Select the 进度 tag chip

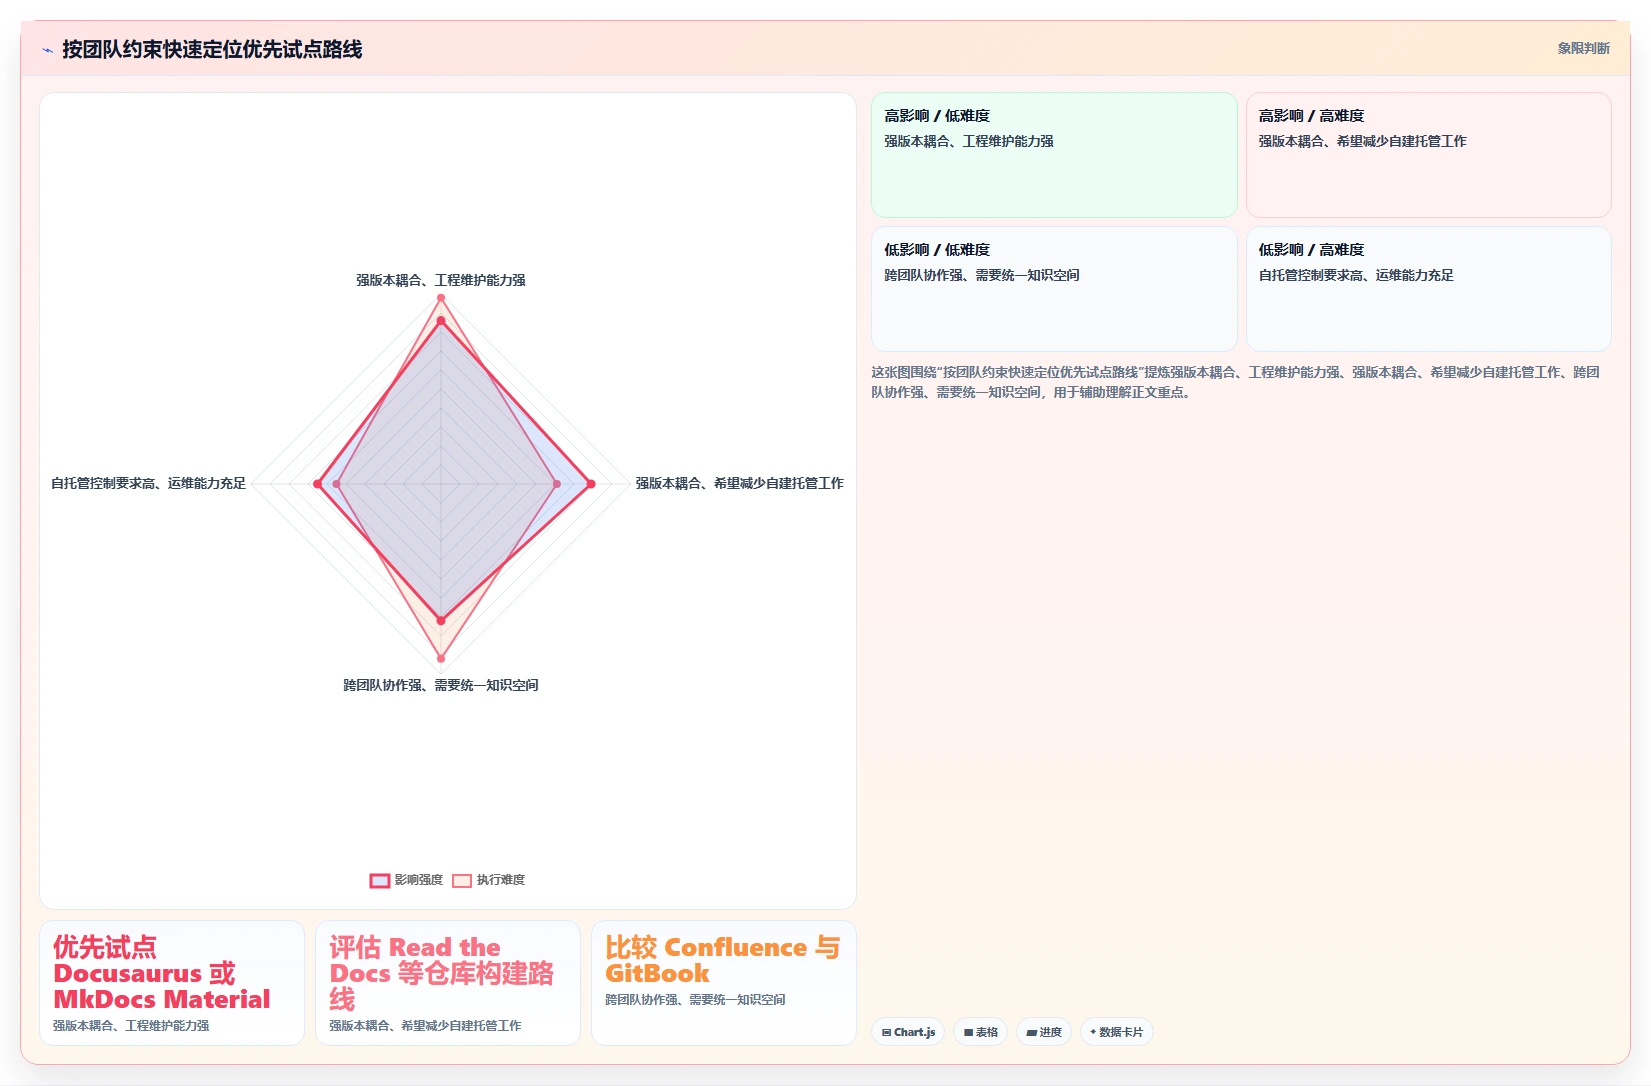tap(1044, 1032)
